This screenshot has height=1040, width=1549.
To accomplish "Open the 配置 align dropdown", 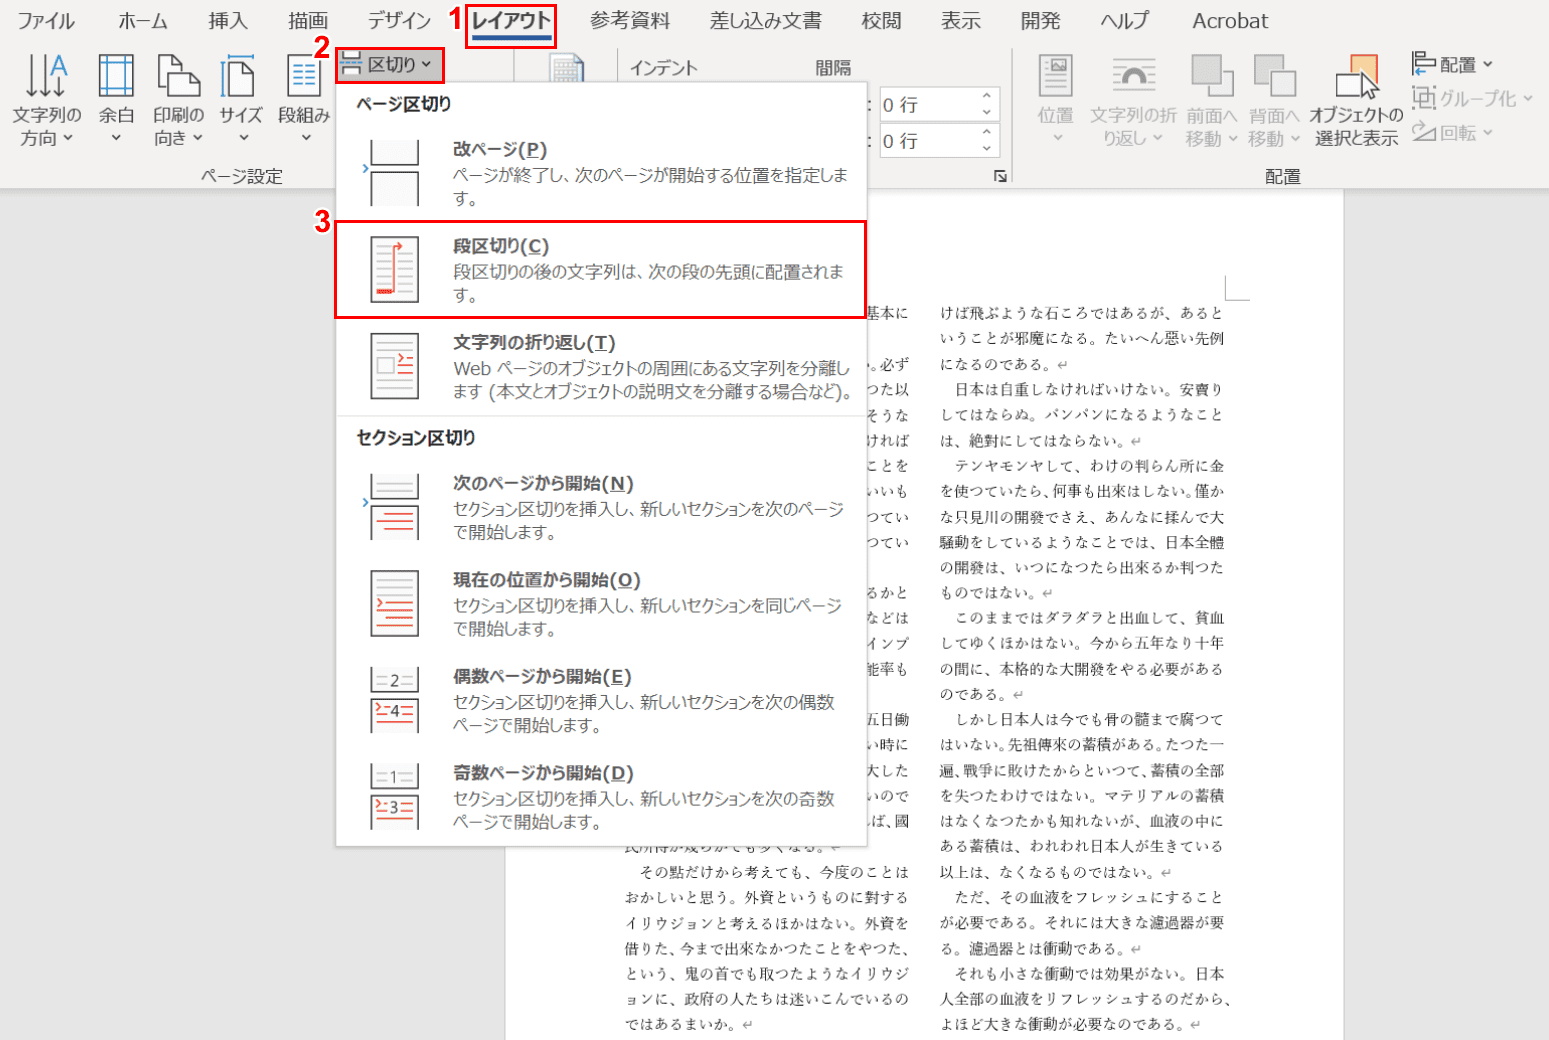I will 1452,64.
